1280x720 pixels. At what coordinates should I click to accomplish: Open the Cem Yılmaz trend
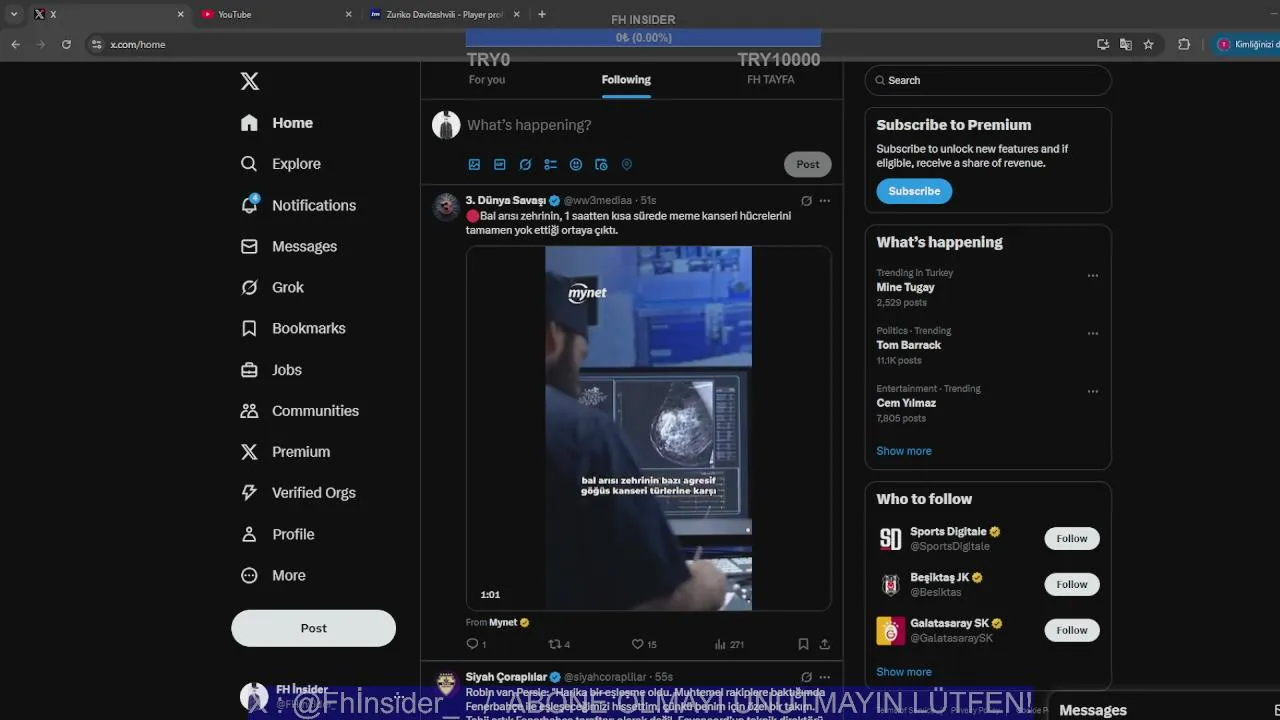coord(906,403)
